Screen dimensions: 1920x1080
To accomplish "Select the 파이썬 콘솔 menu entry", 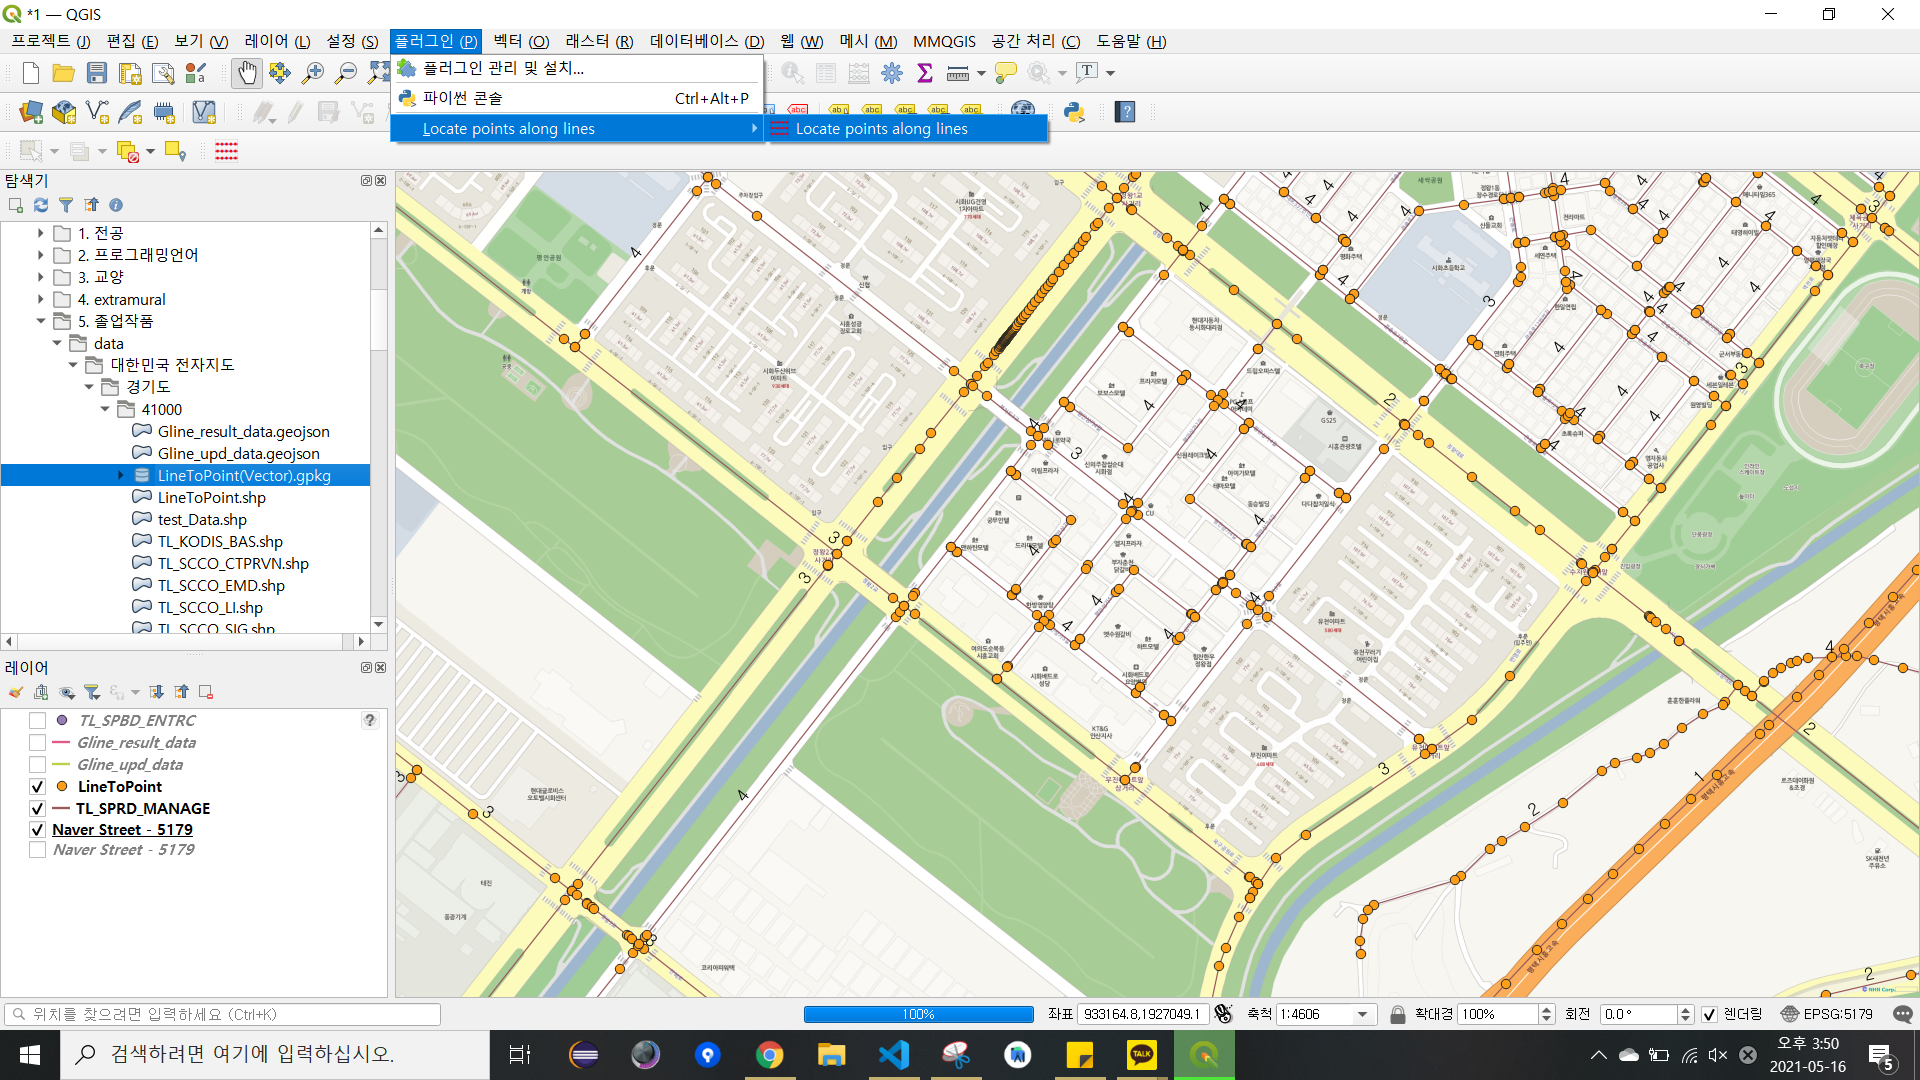I will click(x=462, y=98).
